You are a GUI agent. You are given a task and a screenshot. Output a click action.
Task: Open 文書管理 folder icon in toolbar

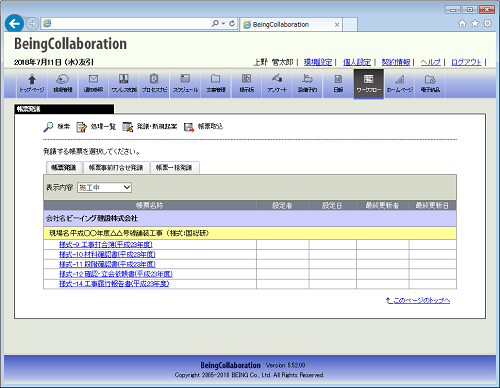pyautogui.click(x=216, y=83)
